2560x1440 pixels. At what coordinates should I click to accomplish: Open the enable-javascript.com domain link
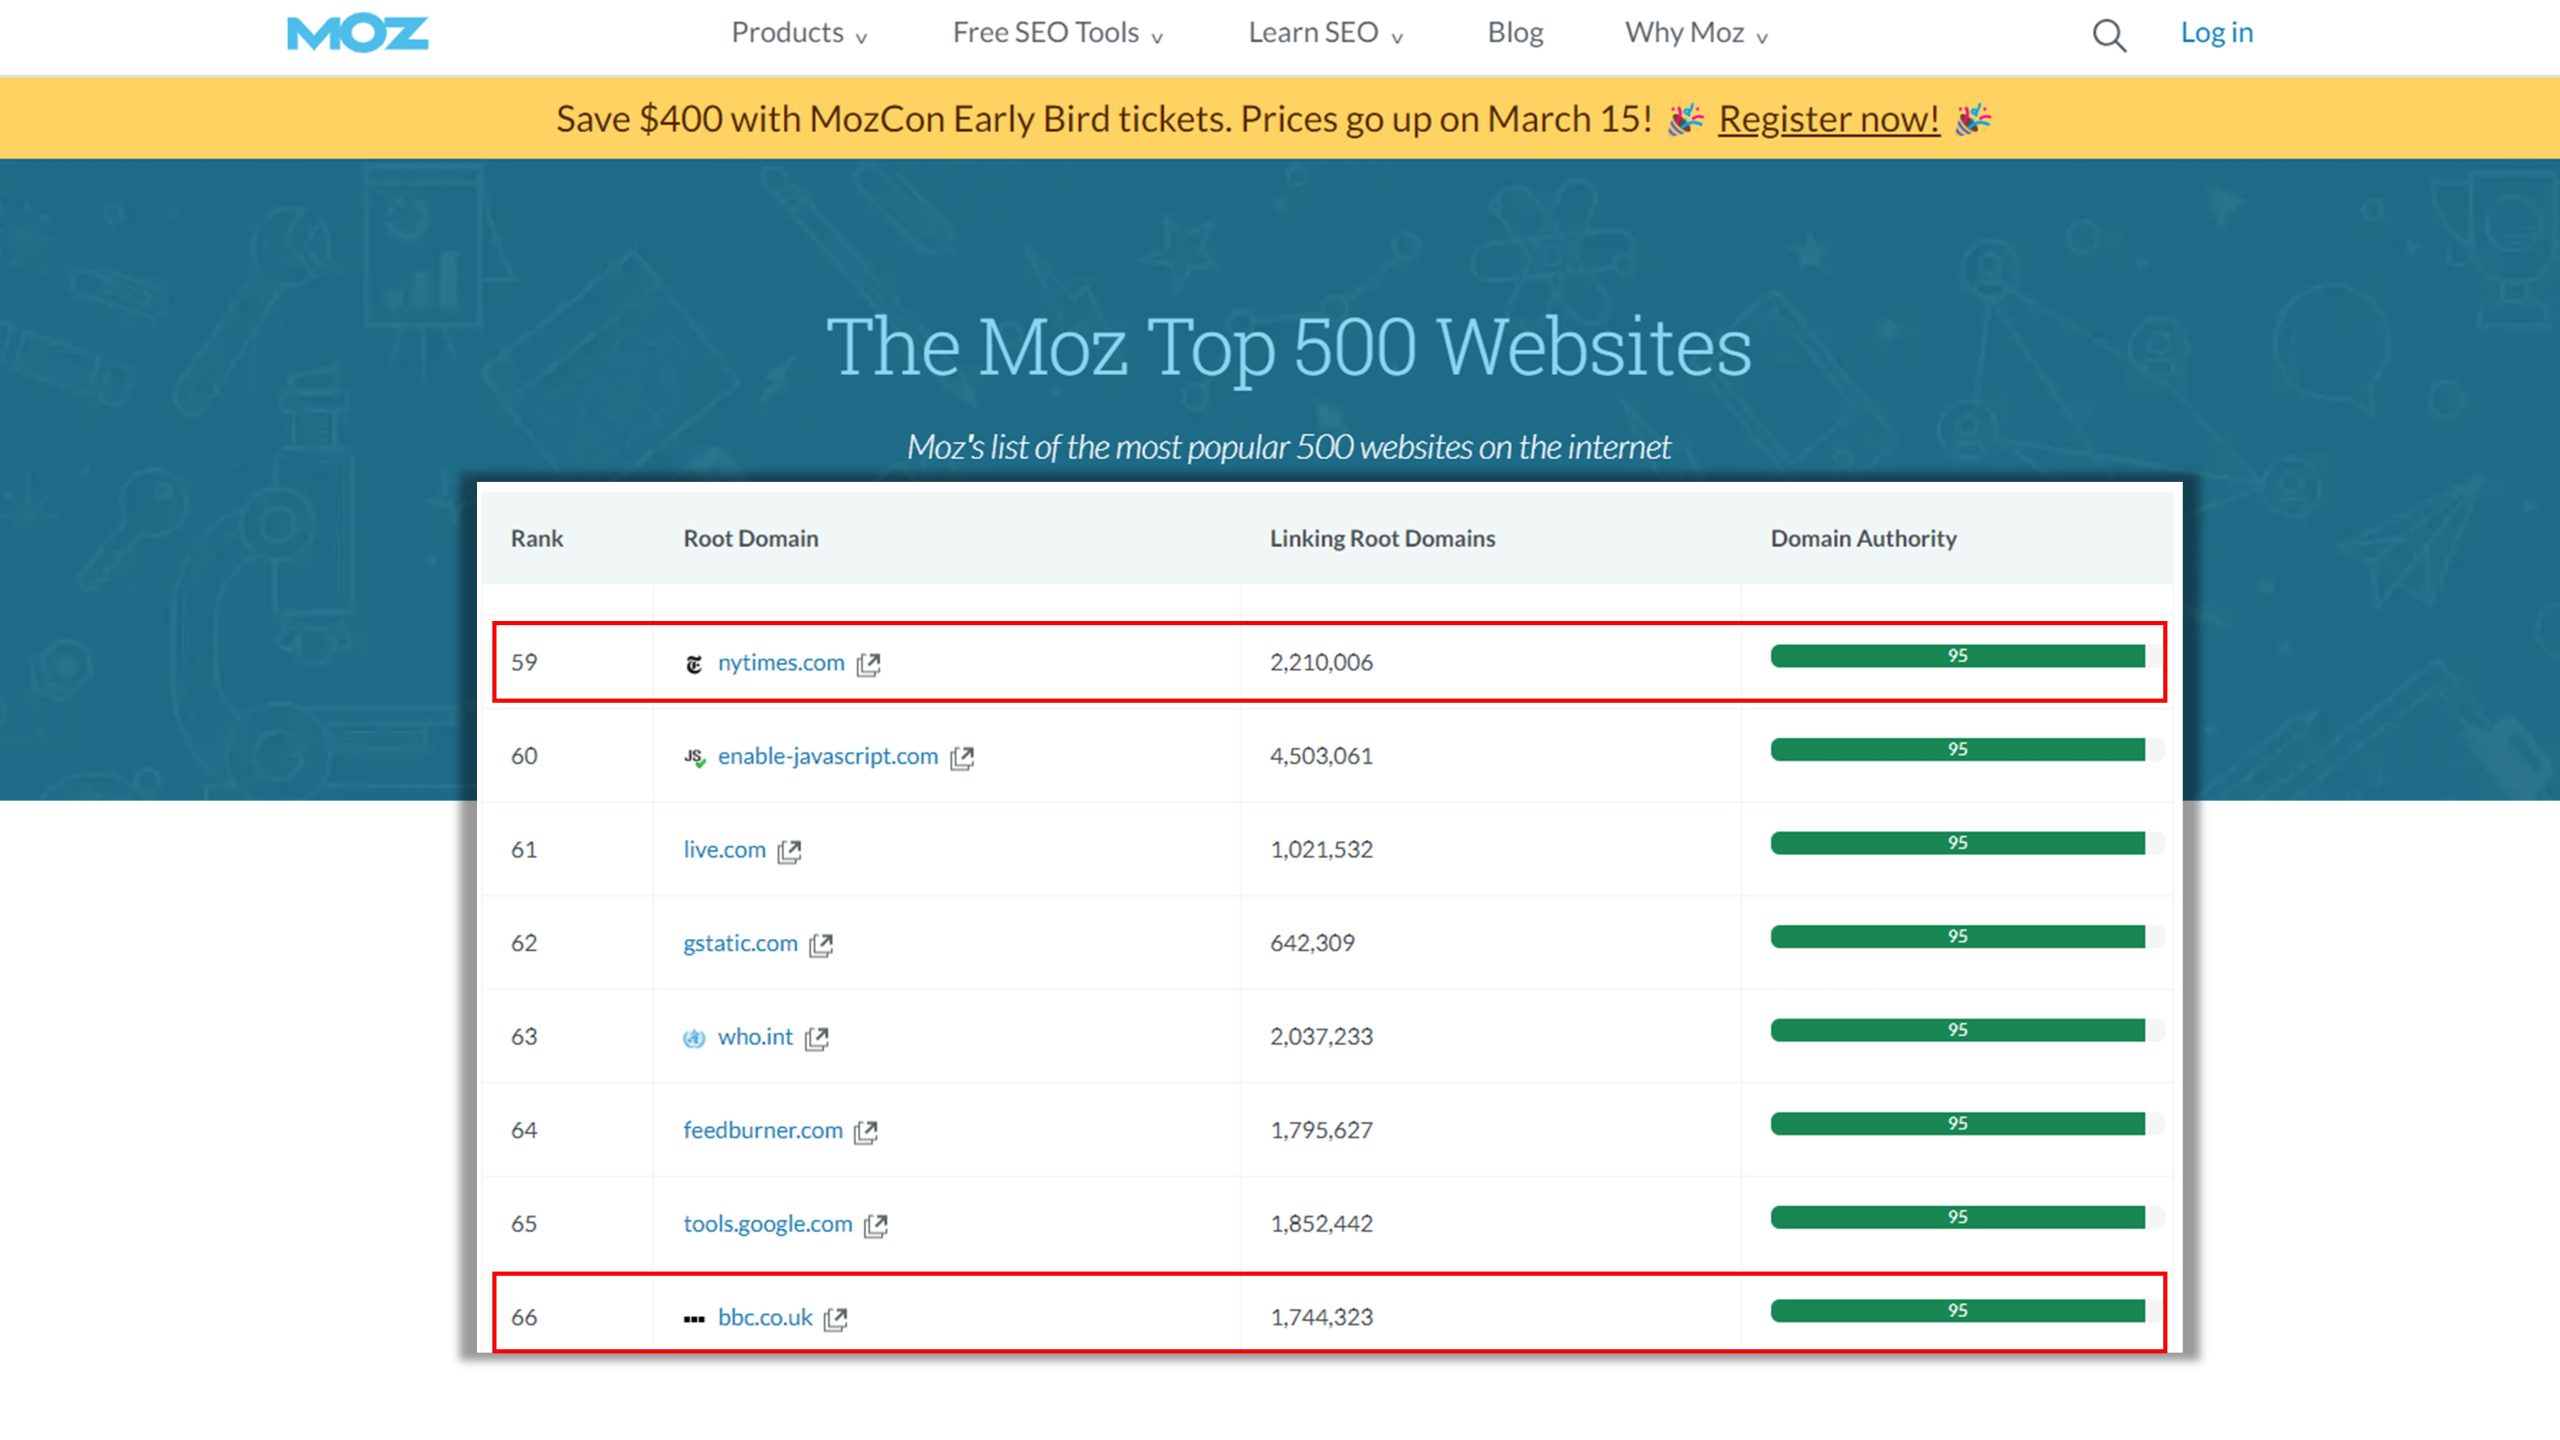click(828, 756)
